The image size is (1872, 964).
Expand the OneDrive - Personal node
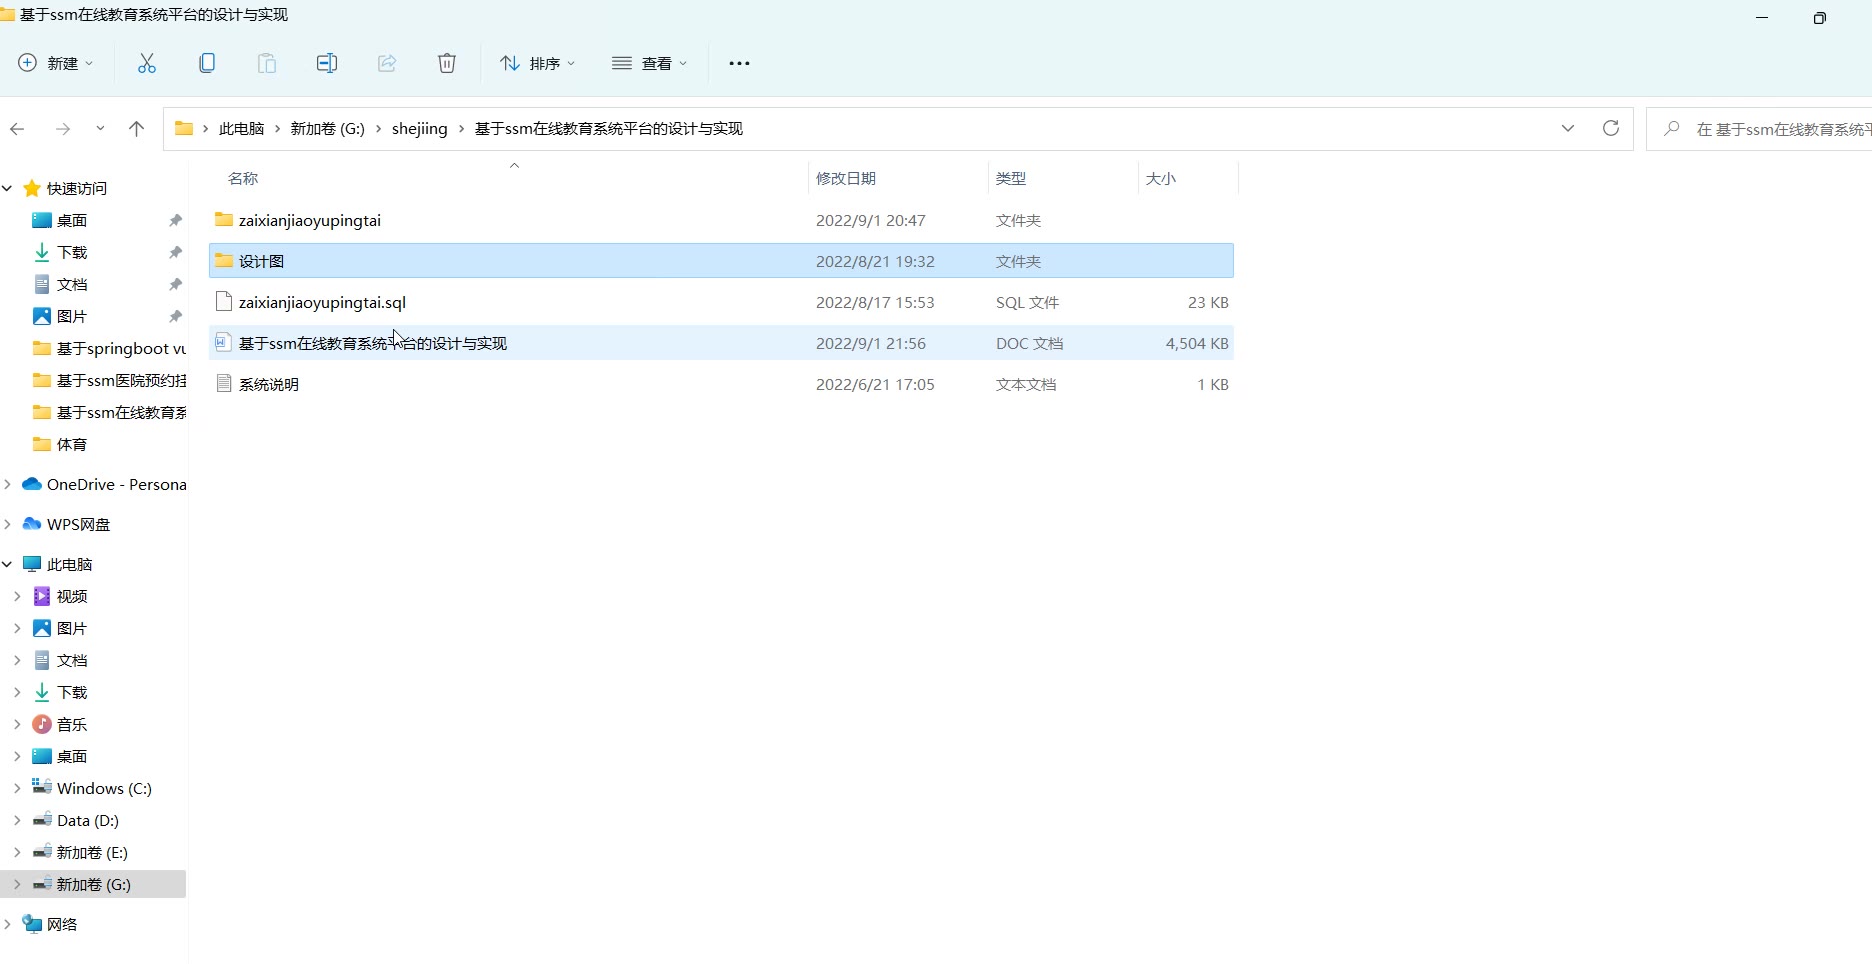[x=8, y=484]
